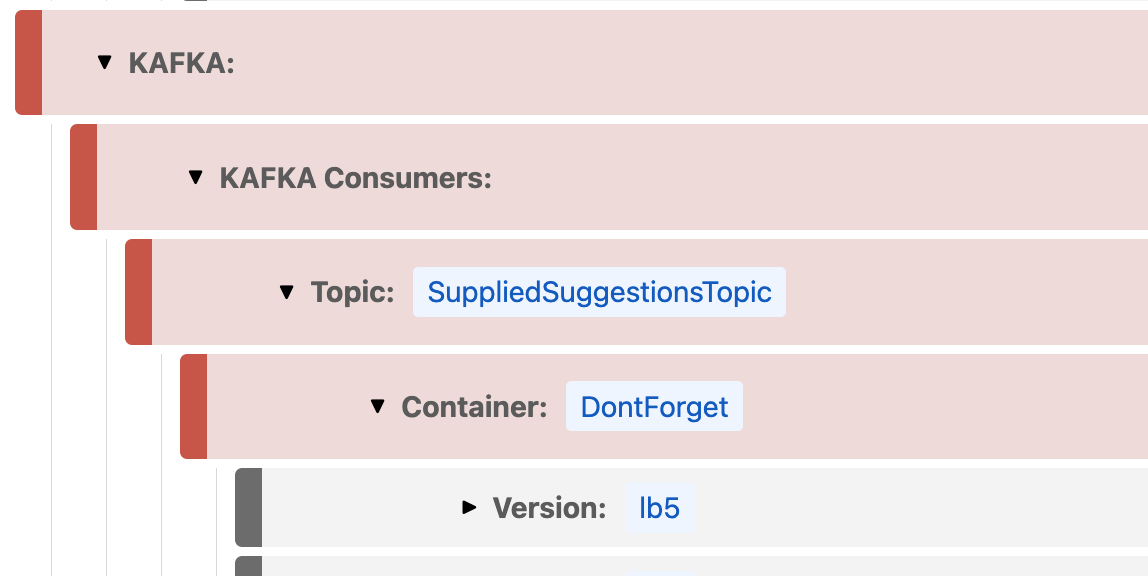The image size is (1148, 576).
Task: Collapse the KAFKA Consumers group
Action: click(194, 177)
